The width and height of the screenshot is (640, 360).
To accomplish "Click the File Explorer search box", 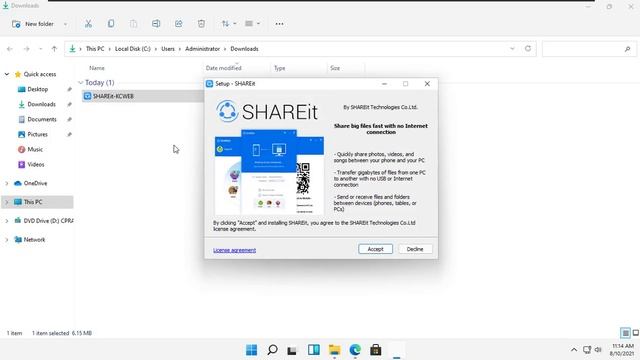I will click(589, 49).
